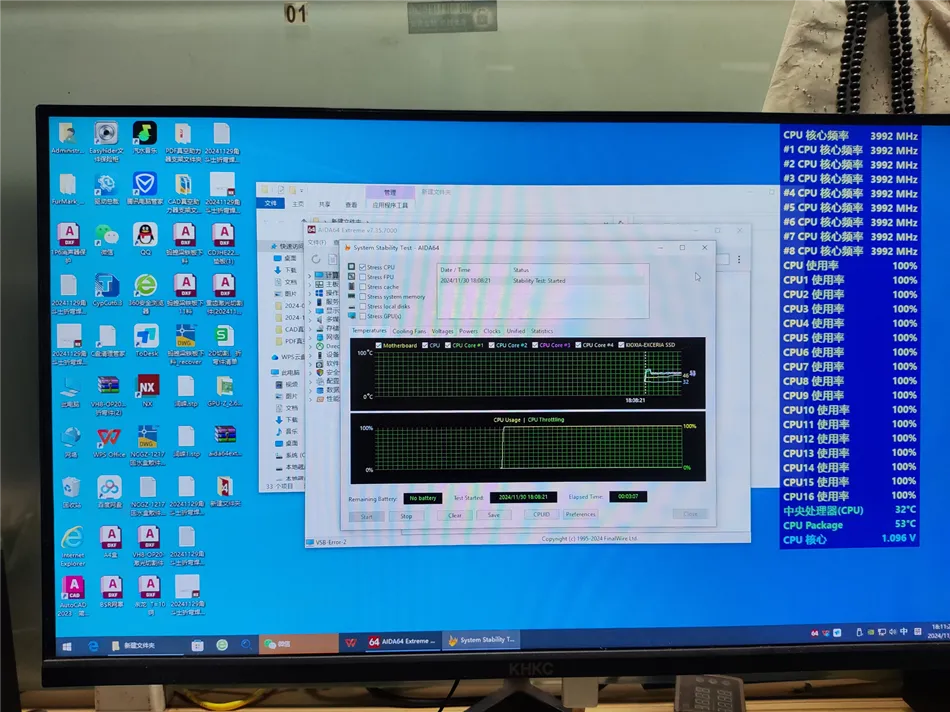Switch to the Cooling Fans tab
This screenshot has height=712, width=950.
pos(409,331)
